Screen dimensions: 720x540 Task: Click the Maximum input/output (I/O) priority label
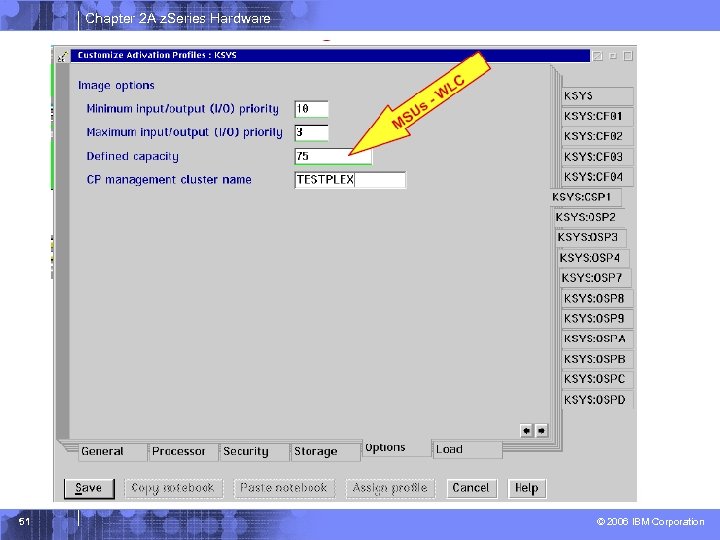click(x=185, y=133)
